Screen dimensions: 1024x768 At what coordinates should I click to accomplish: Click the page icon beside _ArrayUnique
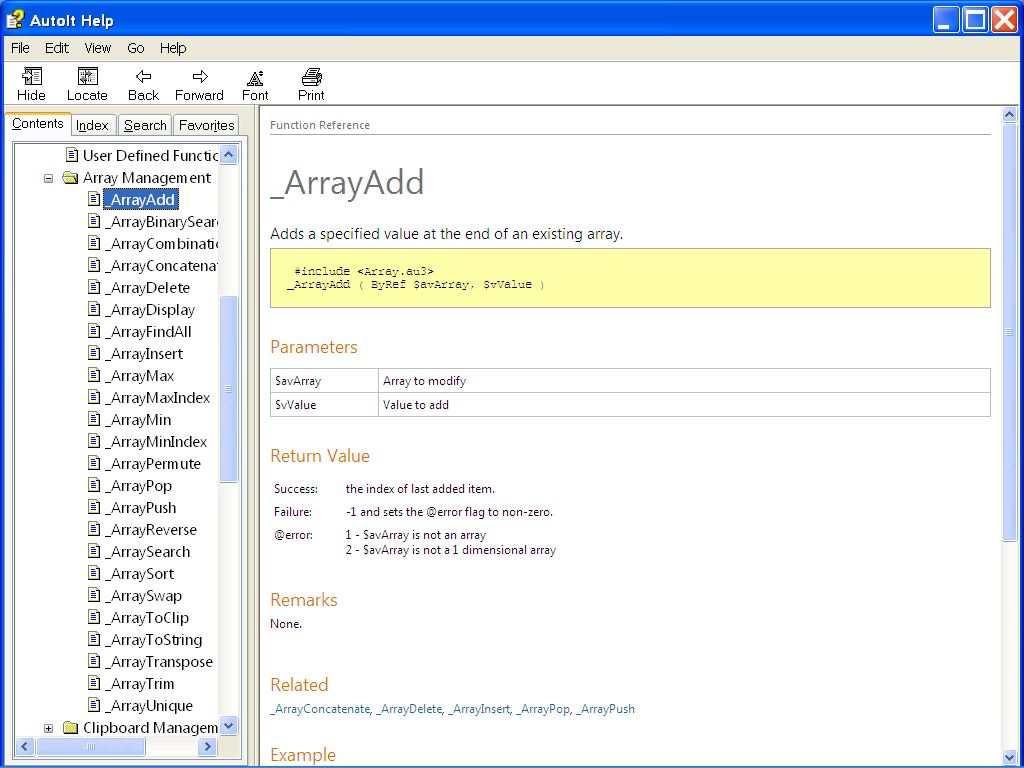(95, 705)
